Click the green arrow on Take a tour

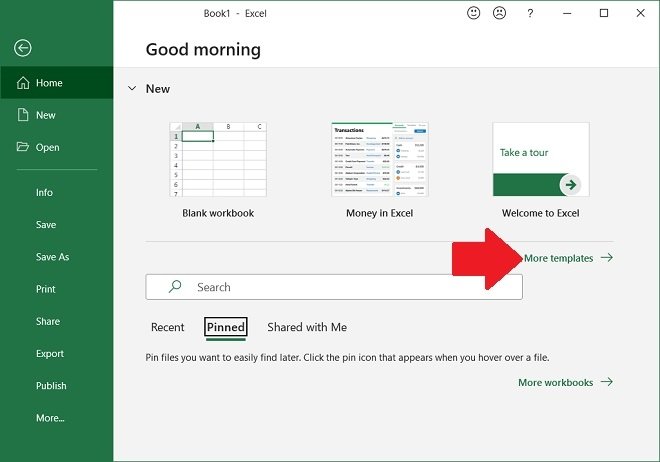coord(570,185)
